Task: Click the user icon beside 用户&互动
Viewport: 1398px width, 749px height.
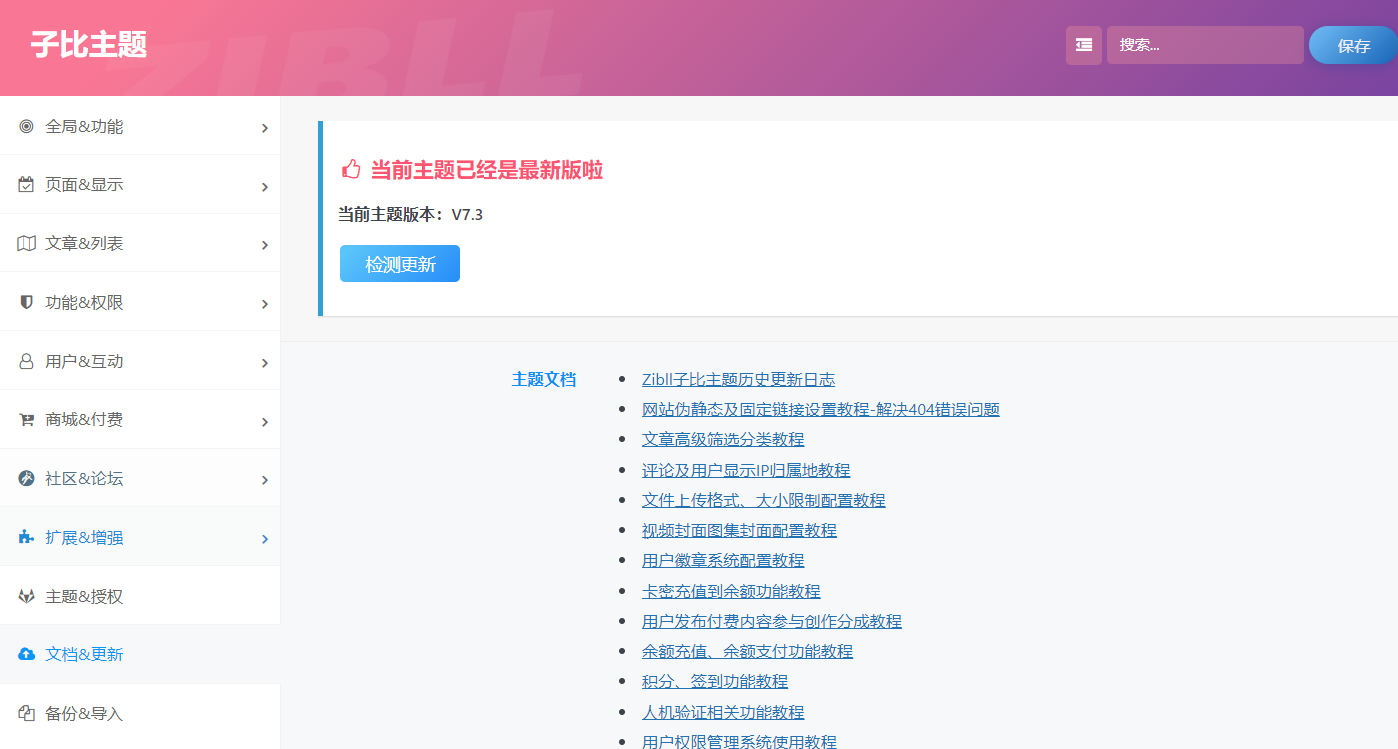Action: [26, 361]
